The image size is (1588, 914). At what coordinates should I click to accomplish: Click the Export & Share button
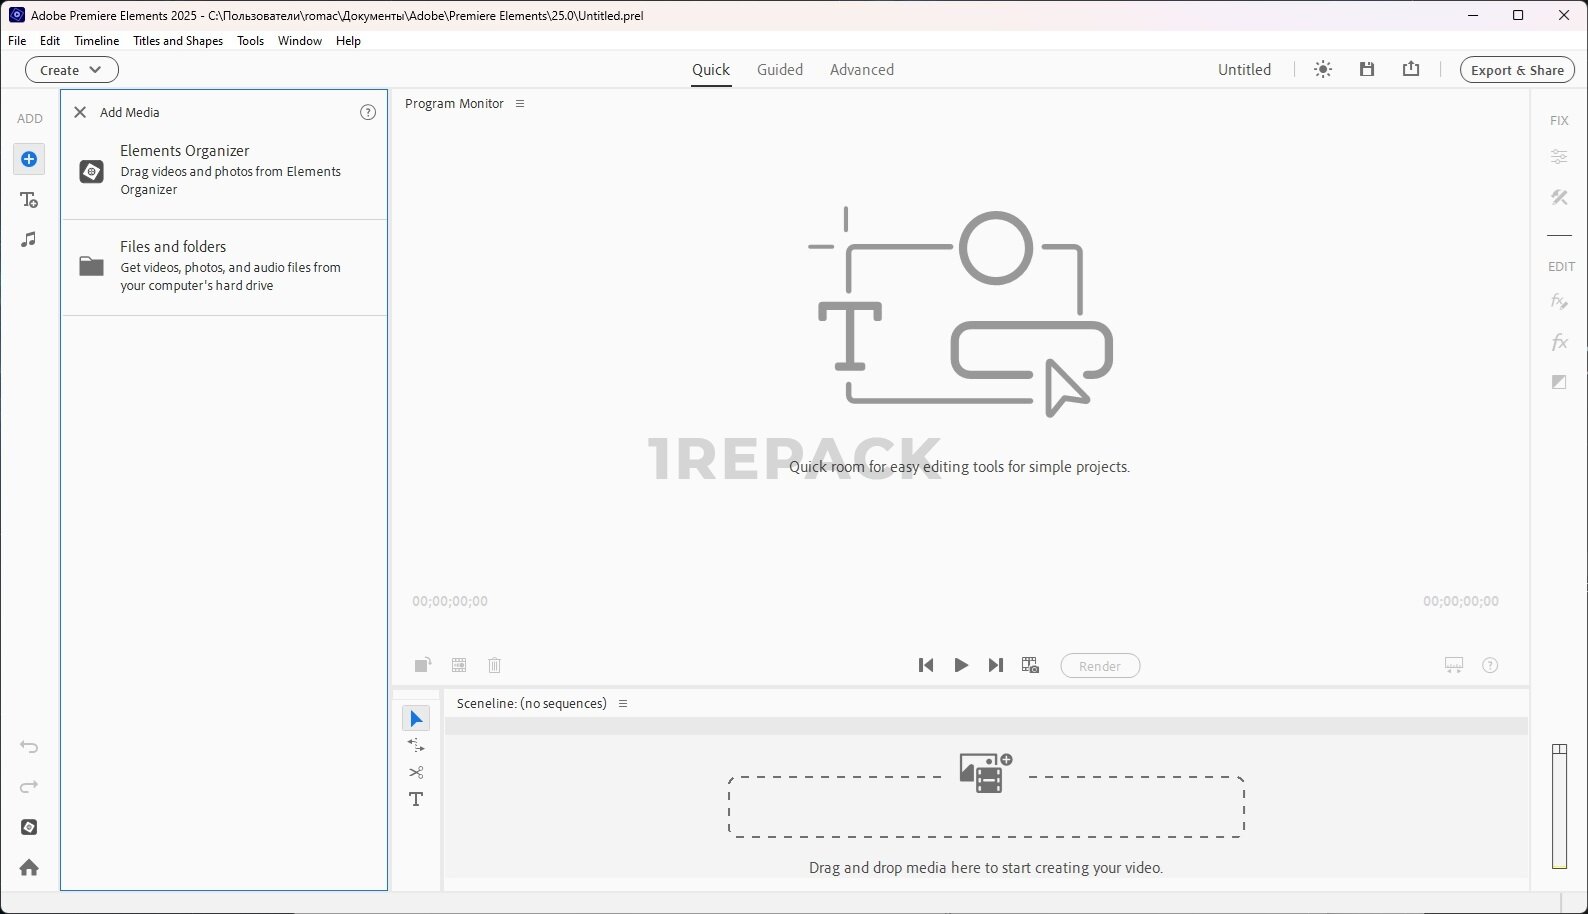tap(1517, 70)
